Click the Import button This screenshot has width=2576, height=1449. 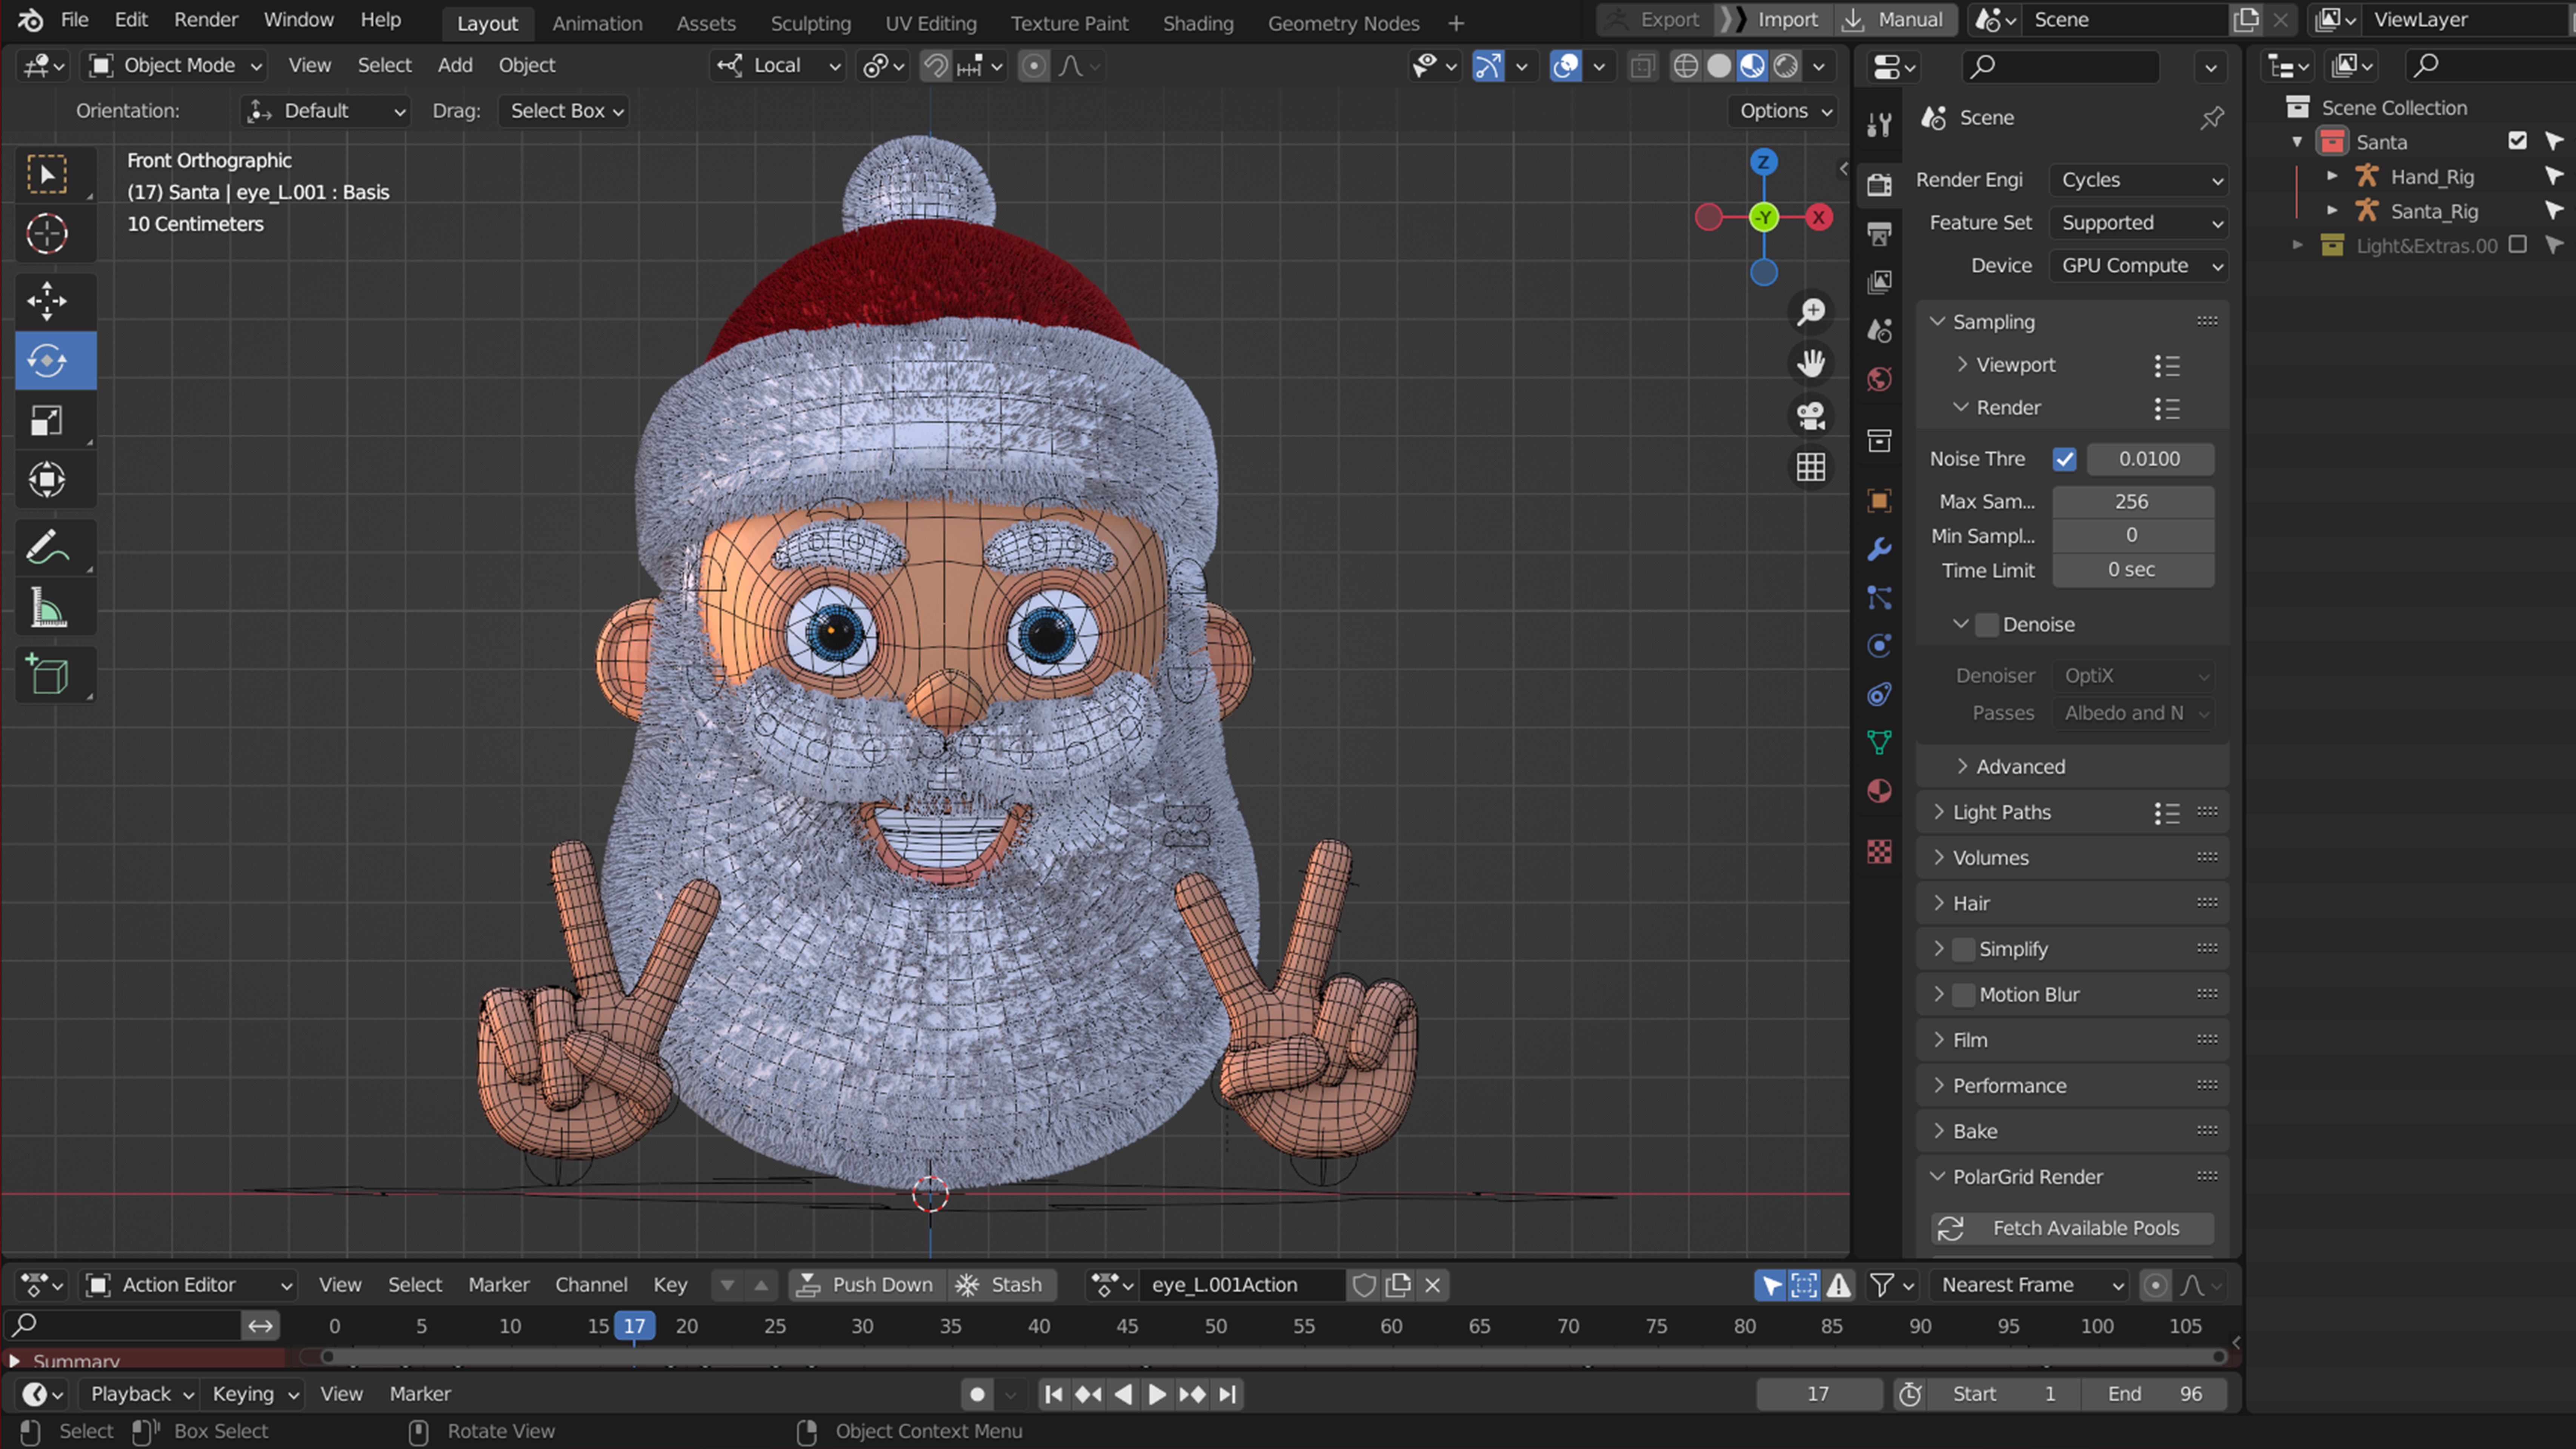(x=1774, y=20)
